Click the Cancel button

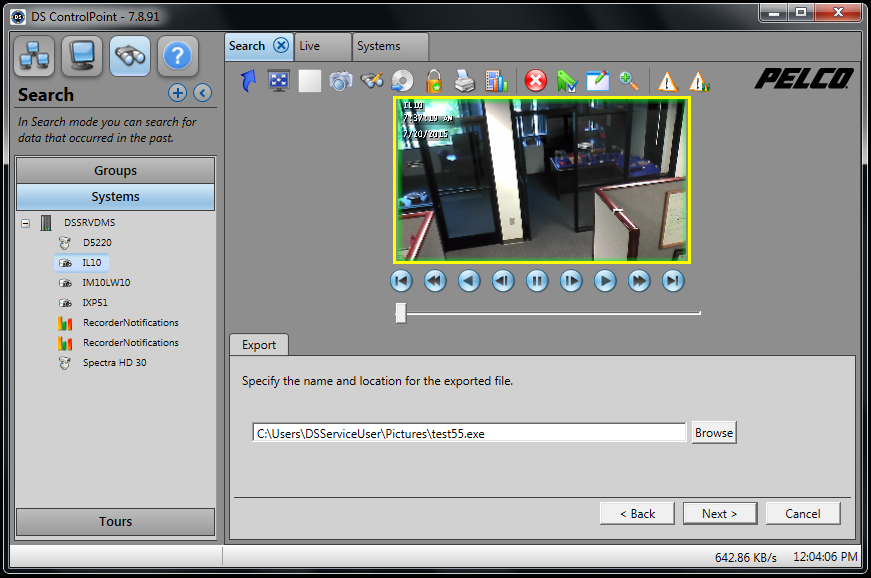[803, 514]
